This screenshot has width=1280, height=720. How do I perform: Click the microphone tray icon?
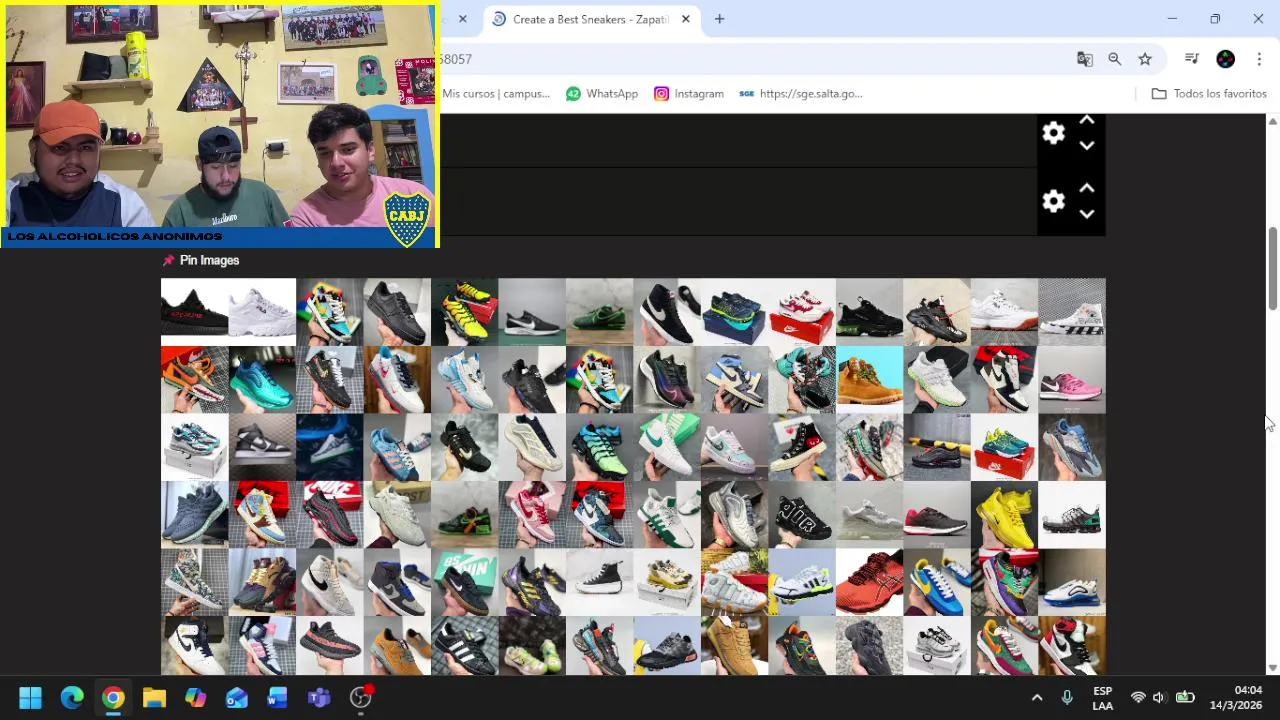1067,698
